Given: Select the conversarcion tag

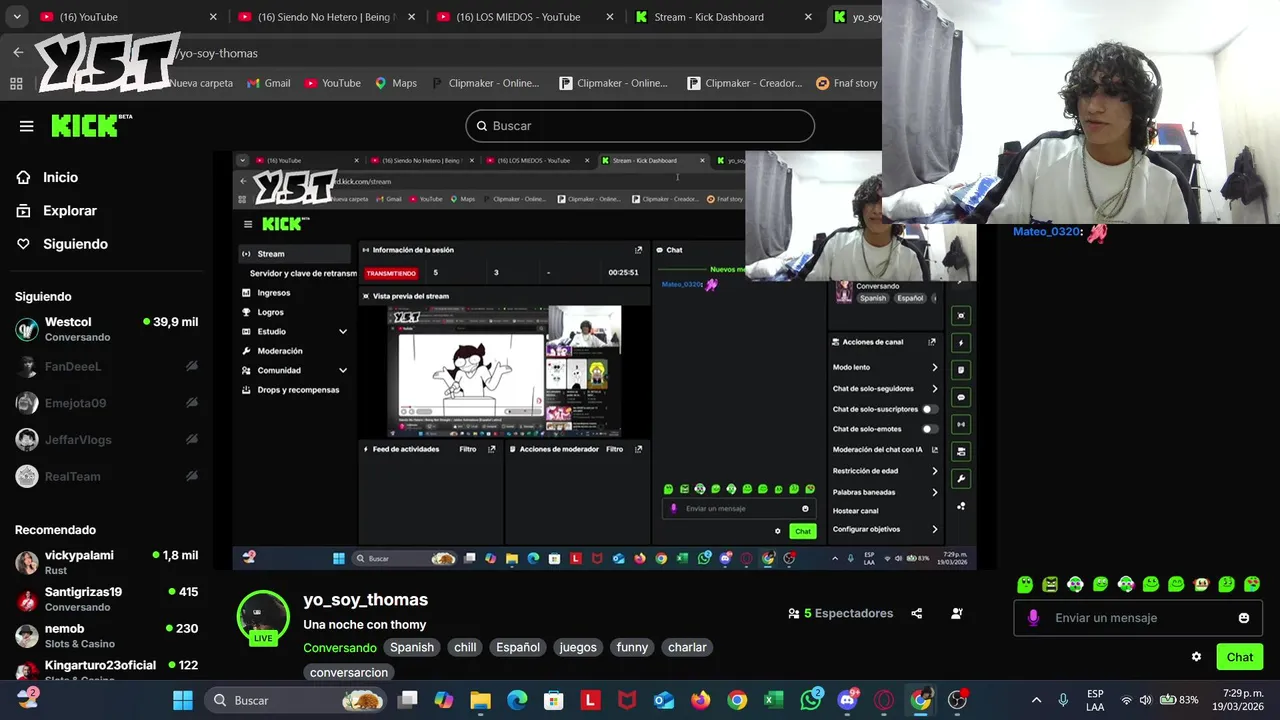Looking at the screenshot, I should click(x=349, y=672).
